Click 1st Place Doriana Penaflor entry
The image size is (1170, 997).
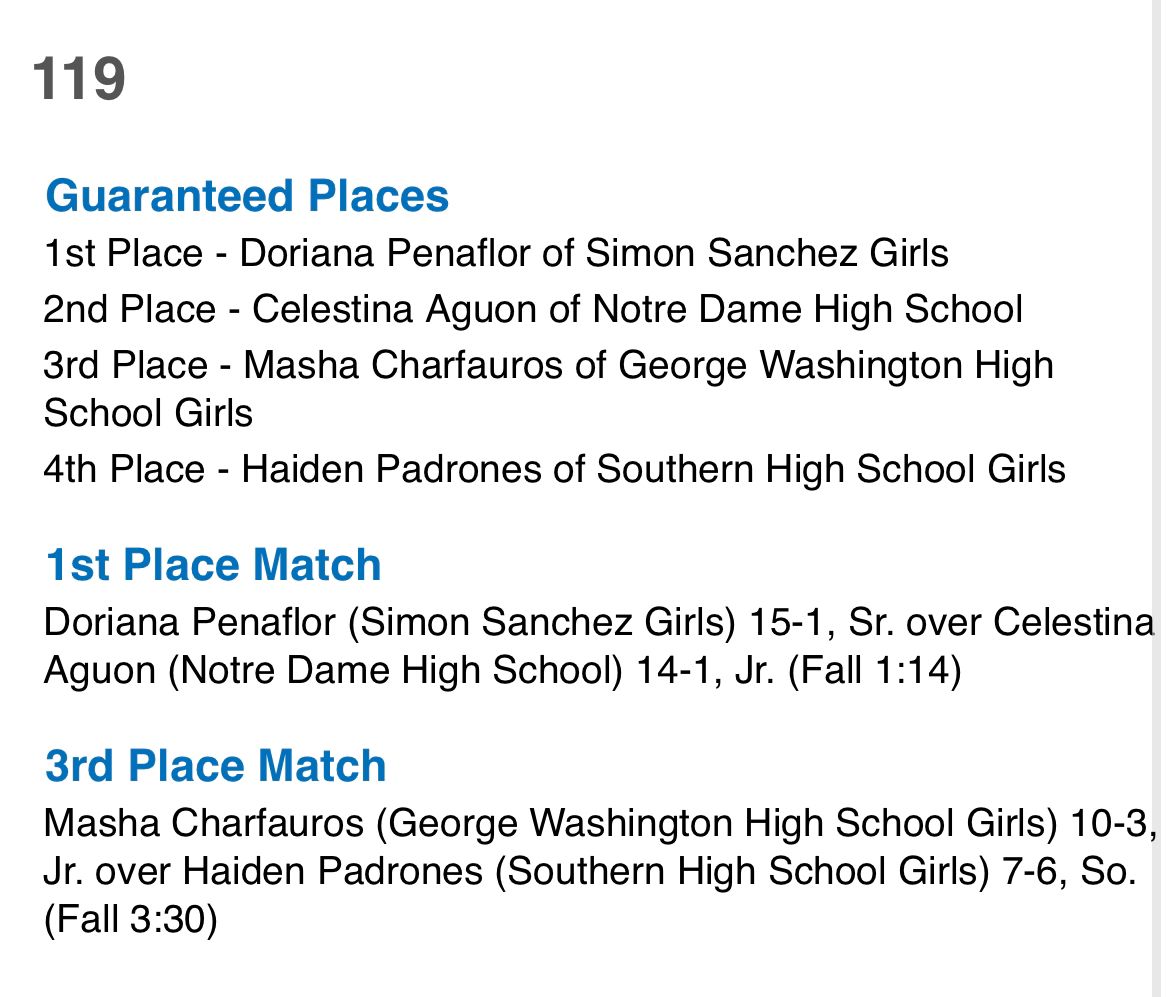(x=496, y=253)
